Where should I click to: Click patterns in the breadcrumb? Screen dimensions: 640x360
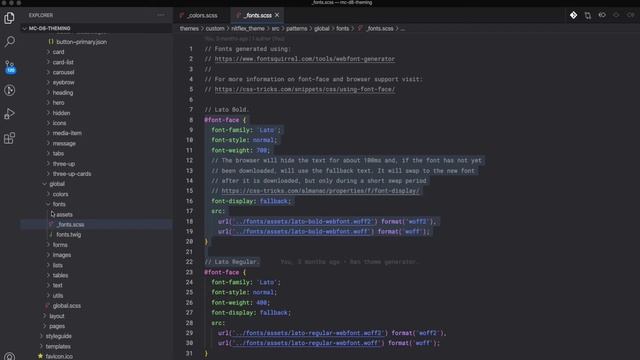coord(296,29)
